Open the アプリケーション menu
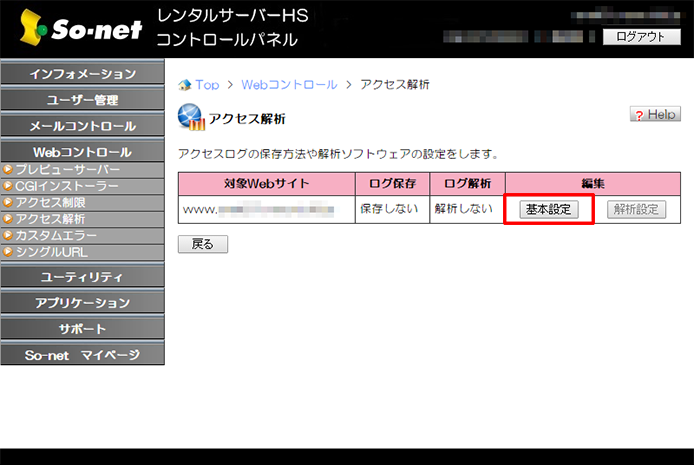This screenshot has width=694, height=465. click(82, 303)
